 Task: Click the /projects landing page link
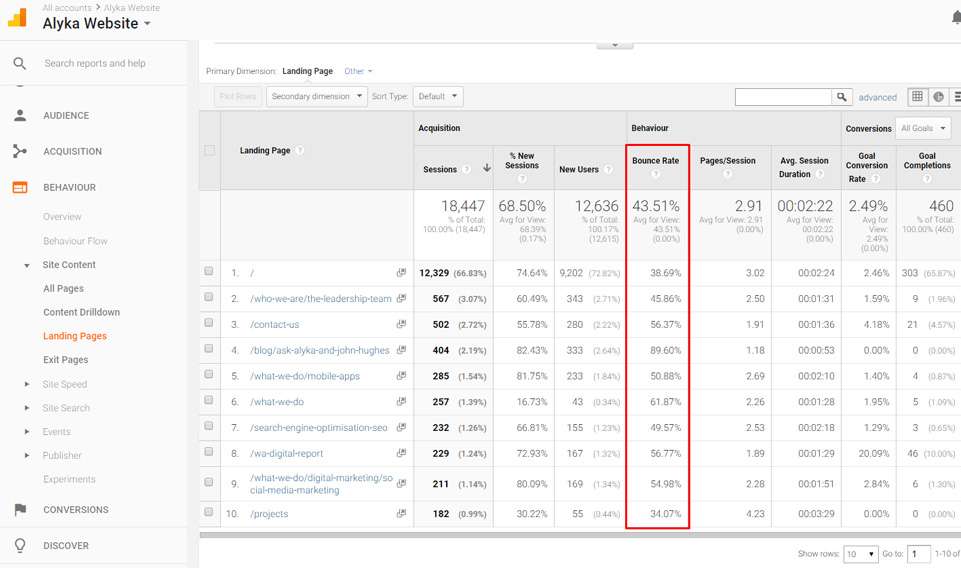coord(269,513)
